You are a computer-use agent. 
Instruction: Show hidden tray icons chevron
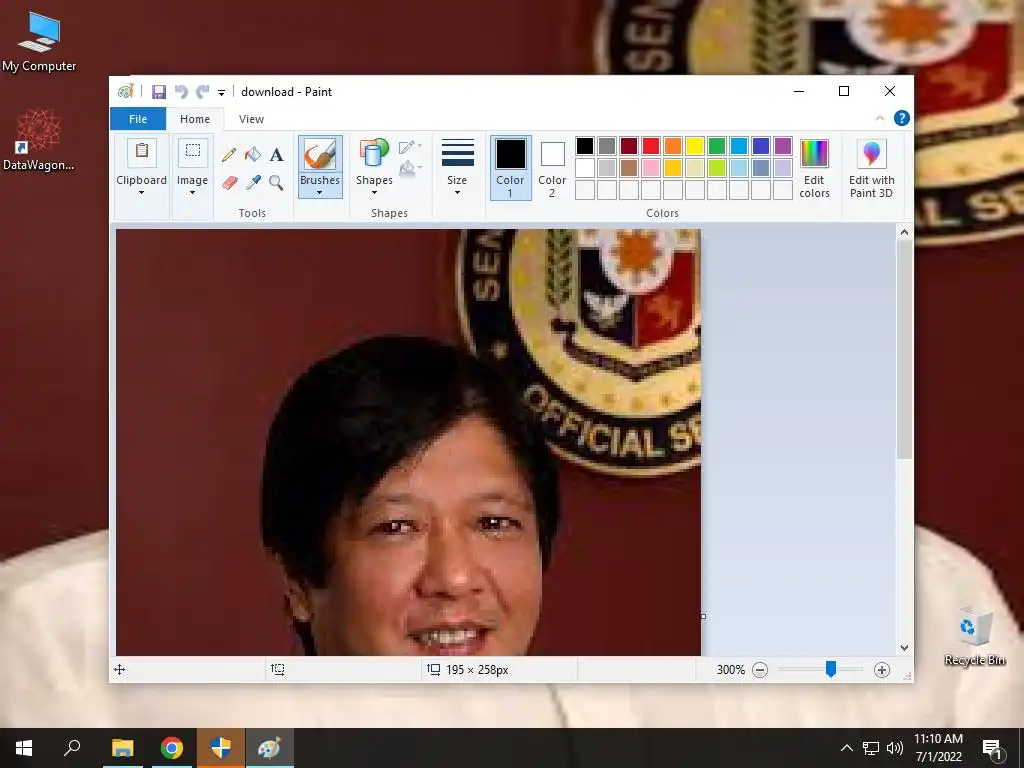[x=846, y=748]
